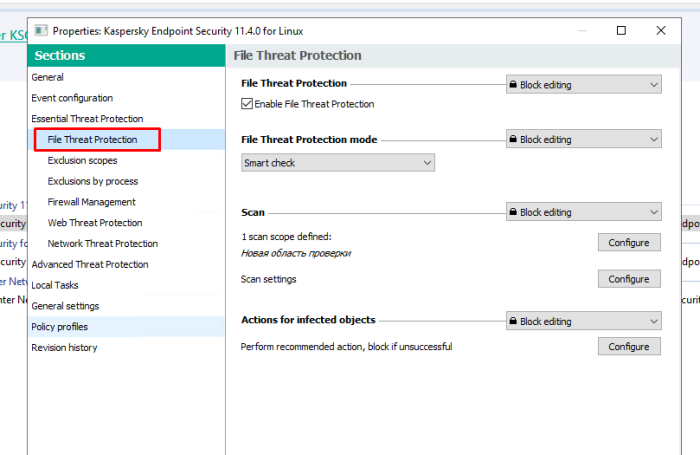Image resolution: width=700 pixels, height=455 pixels.
Task: Uncheck Enable File Threat Protection checkbox
Action: point(246,104)
